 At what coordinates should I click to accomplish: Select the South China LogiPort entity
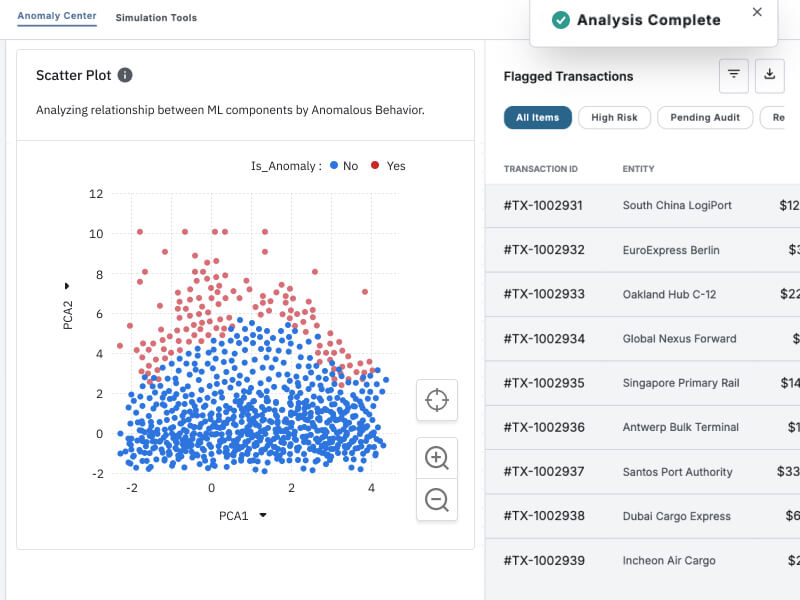pyautogui.click(x=677, y=206)
